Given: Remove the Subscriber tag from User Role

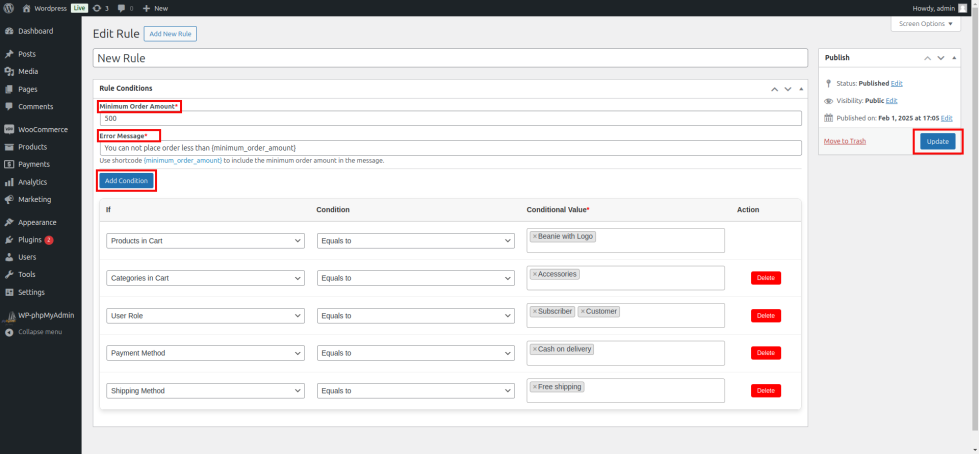Looking at the screenshot, I should 535,311.
